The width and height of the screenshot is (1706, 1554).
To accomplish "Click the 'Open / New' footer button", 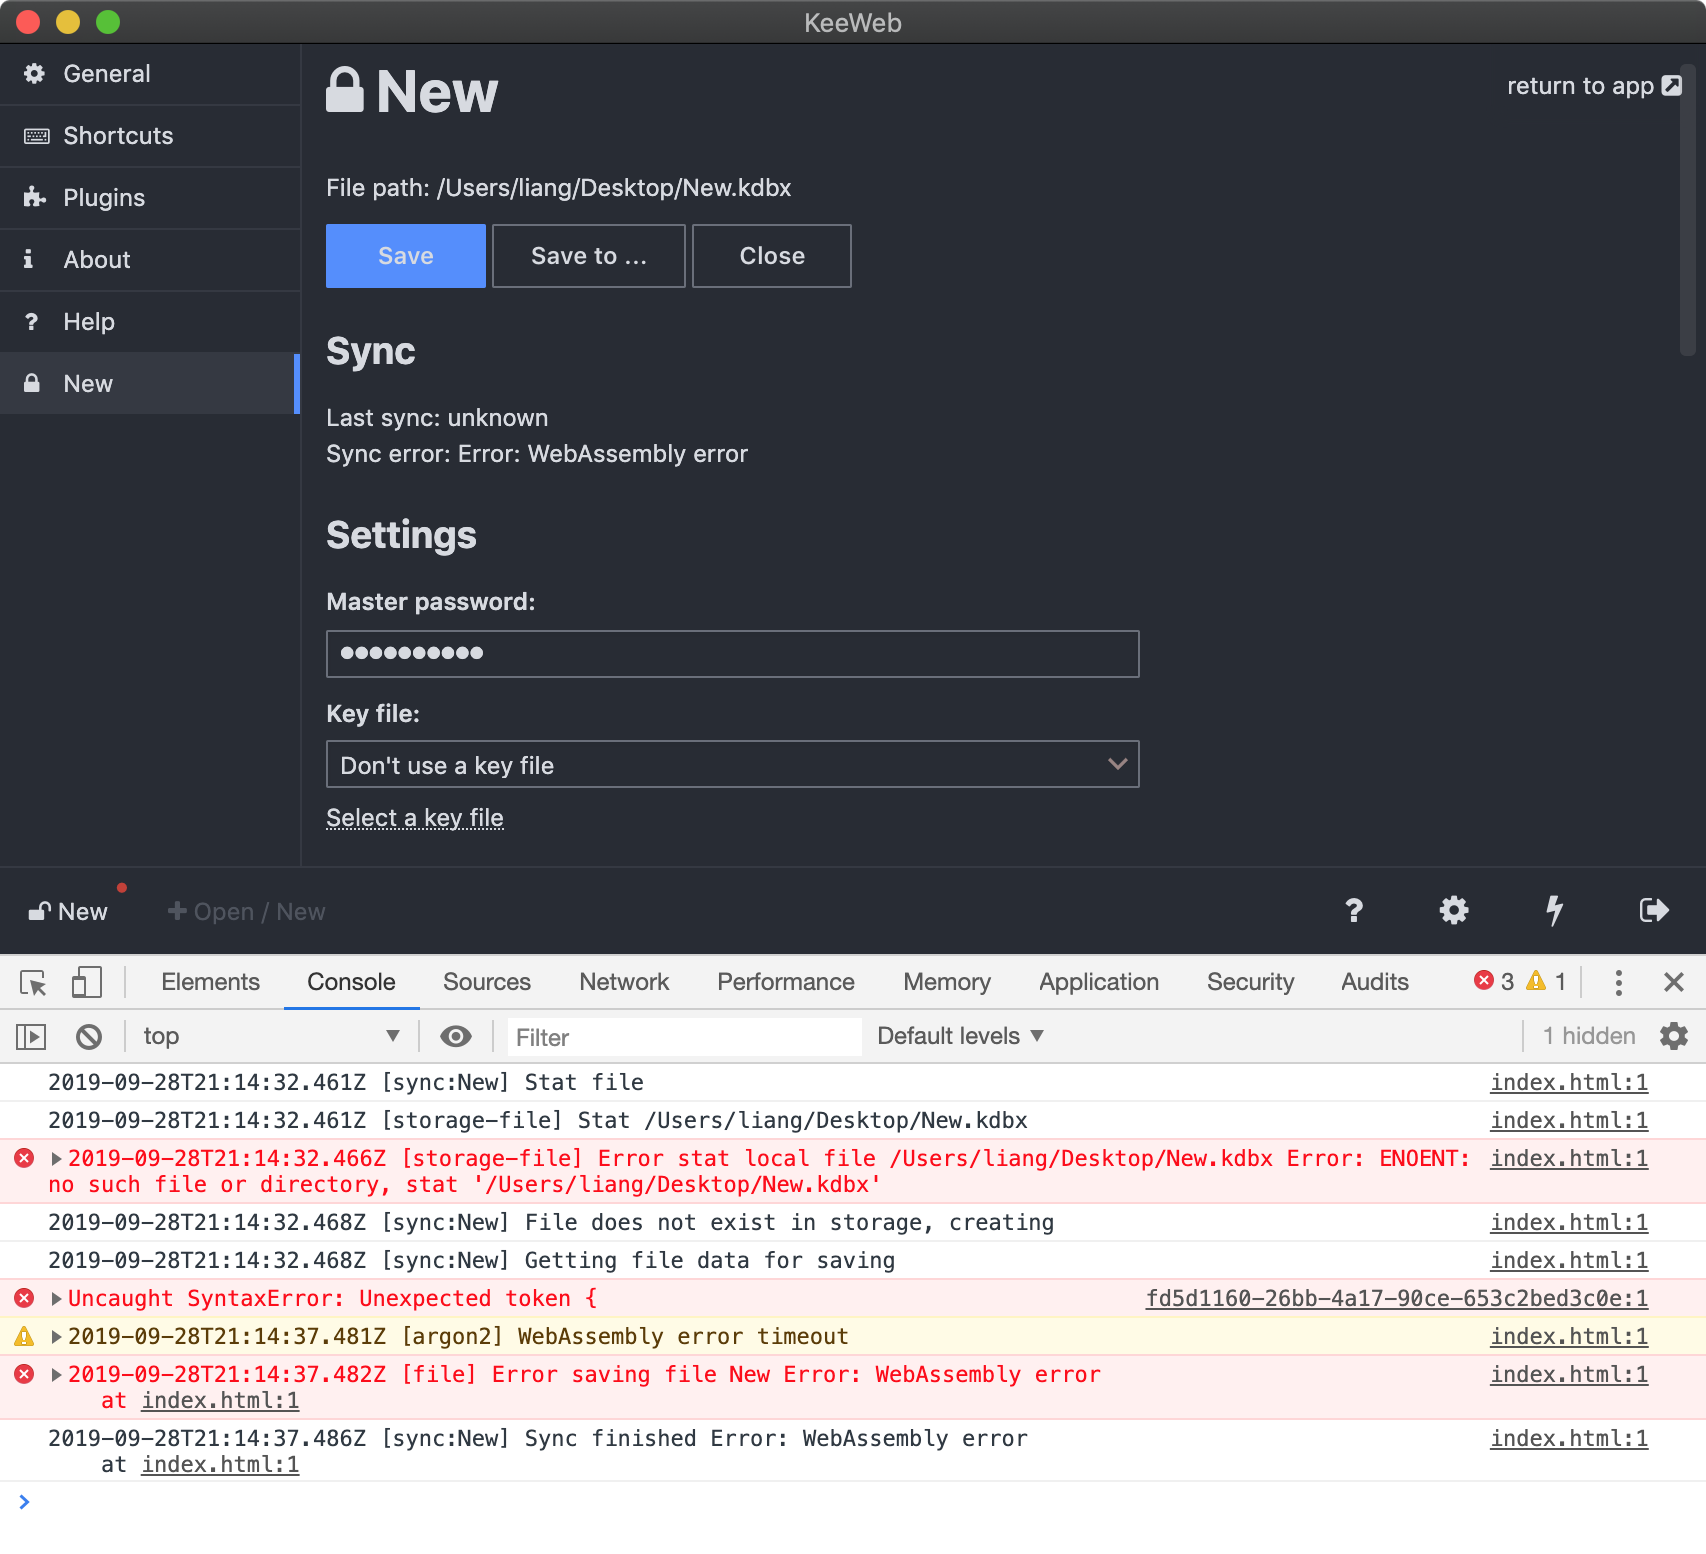I will [247, 911].
